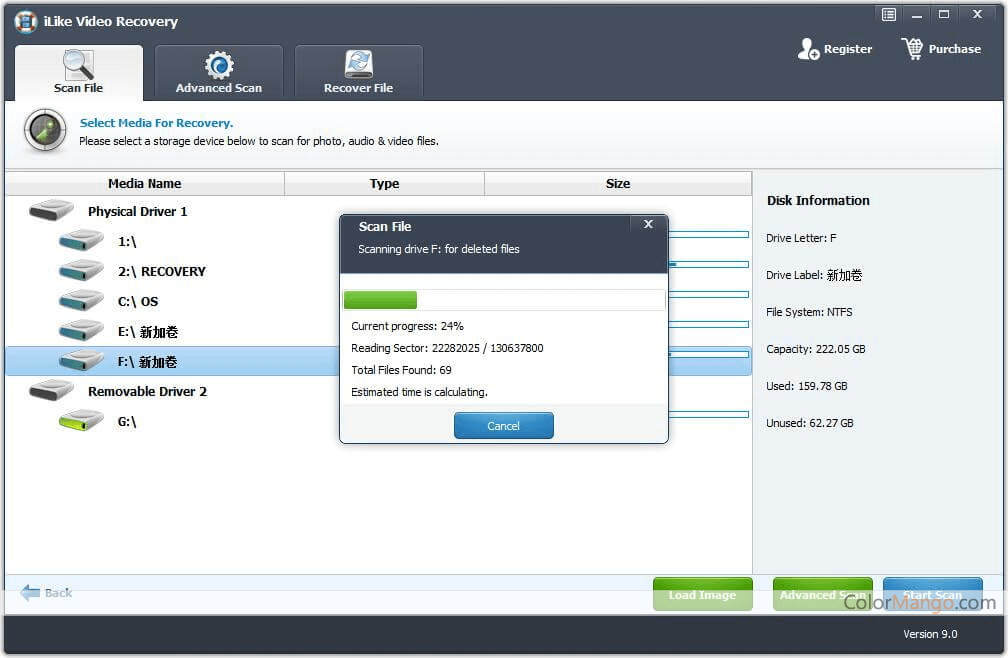The width and height of the screenshot is (1008, 658).
Task: Click 'Used: 159.78 GB' text
Action: [807, 386]
